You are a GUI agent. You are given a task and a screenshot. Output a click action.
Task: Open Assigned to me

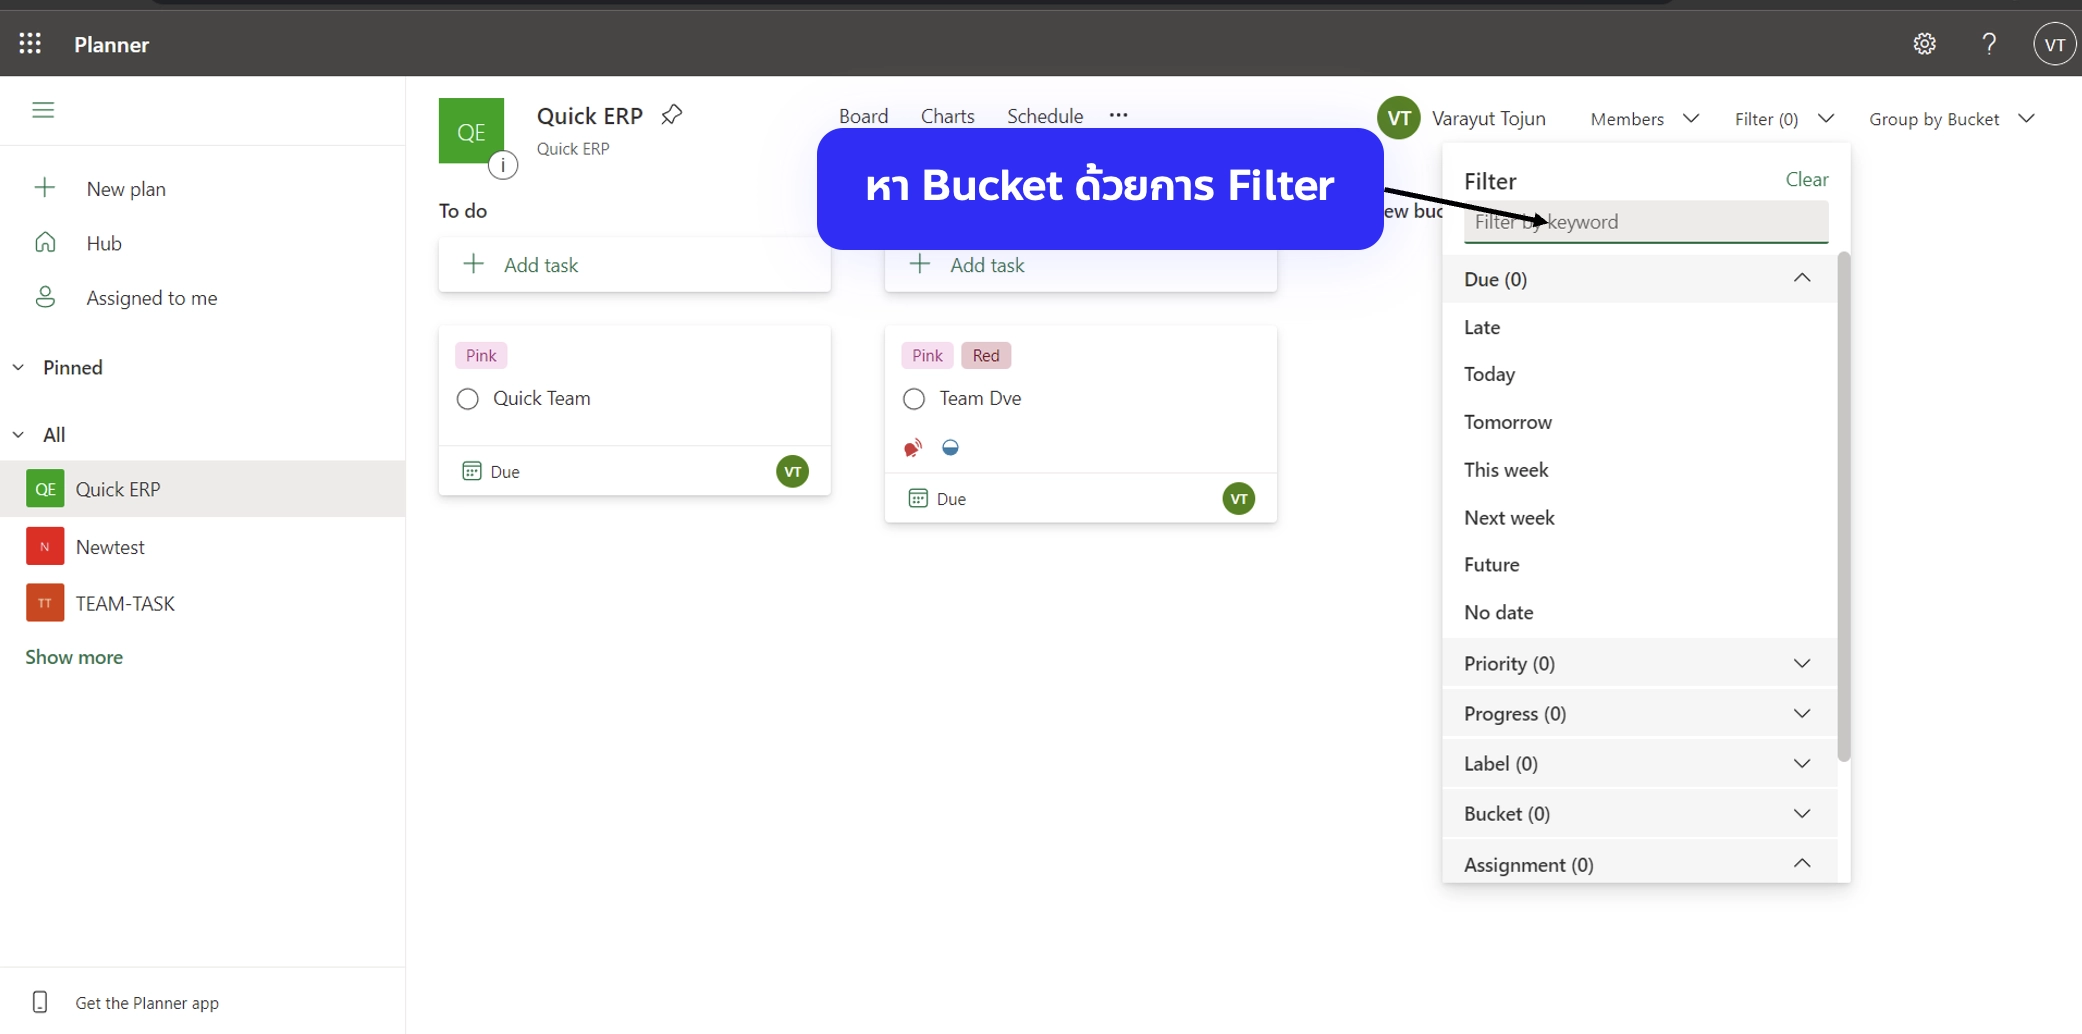[x=151, y=298]
